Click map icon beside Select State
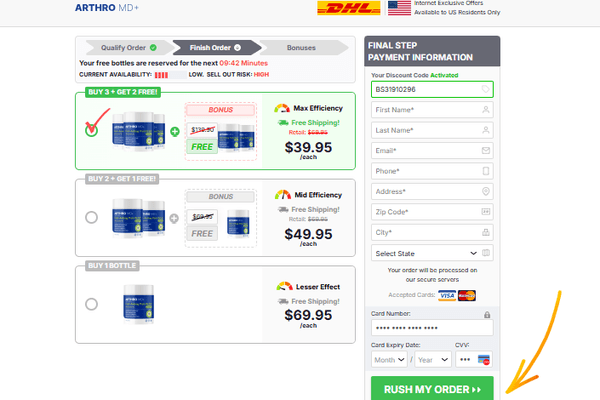Viewport: 600px width, 400px height. [x=486, y=253]
